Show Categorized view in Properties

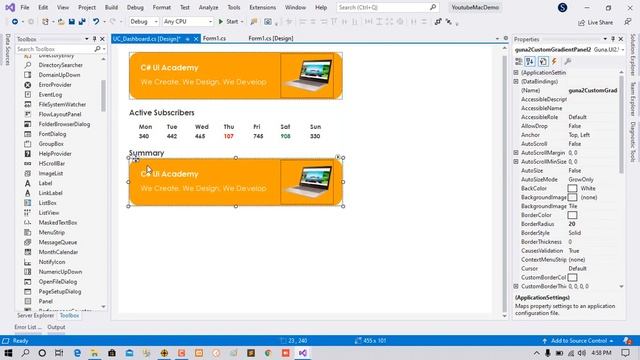tap(519, 61)
